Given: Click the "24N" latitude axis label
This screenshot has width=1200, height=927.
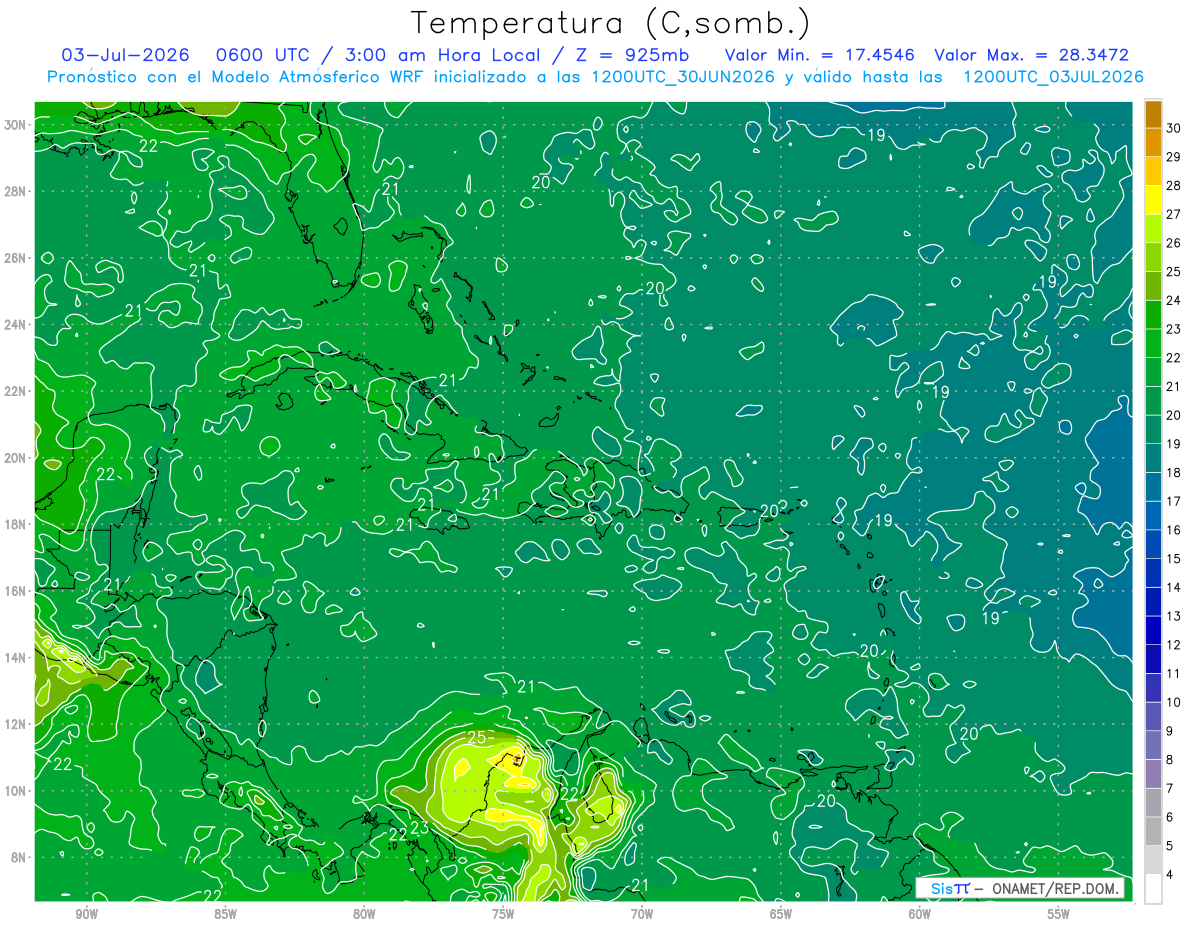Looking at the screenshot, I should tap(17, 325).
